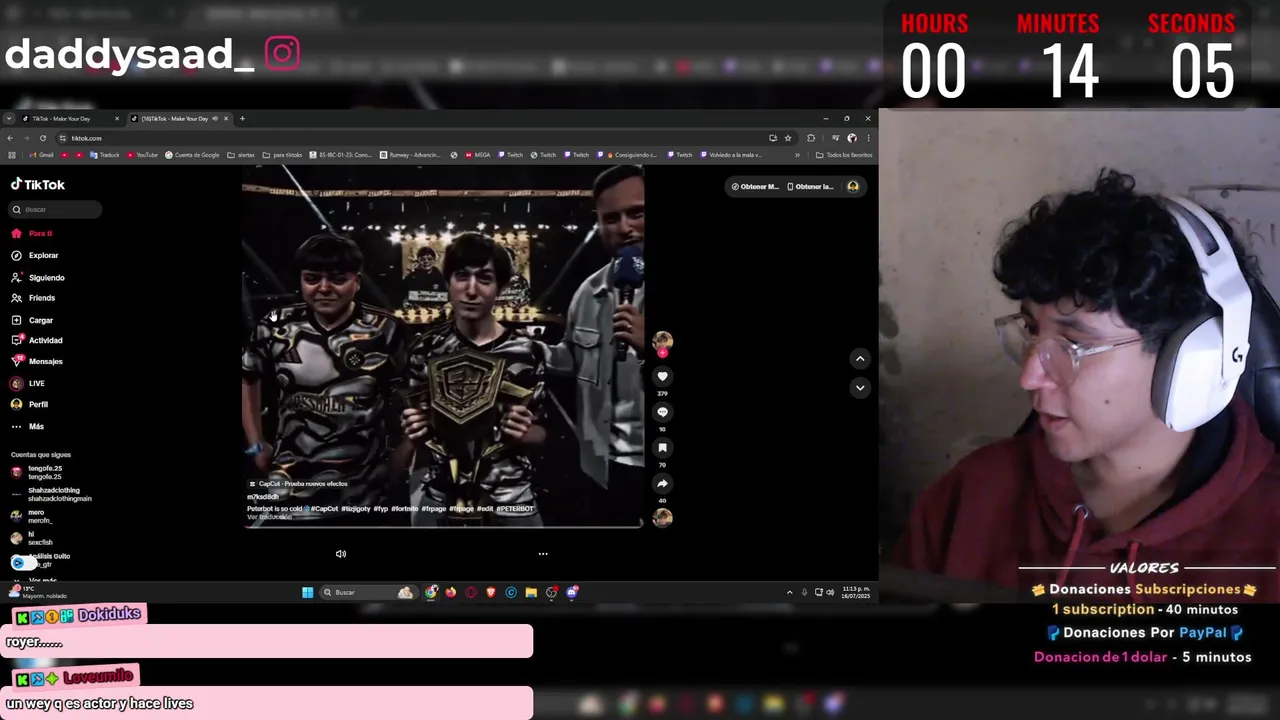Viewport: 1280px width, 720px height.
Task: Click 'Obtener M...' app button
Action: (x=754, y=187)
